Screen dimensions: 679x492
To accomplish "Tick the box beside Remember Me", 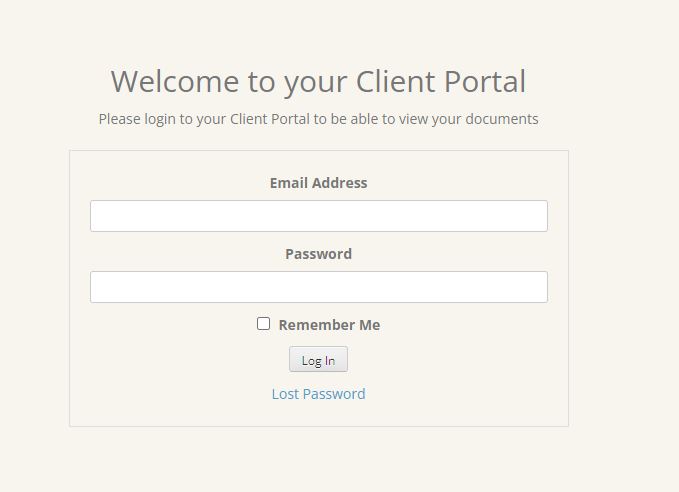I will point(264,323).
